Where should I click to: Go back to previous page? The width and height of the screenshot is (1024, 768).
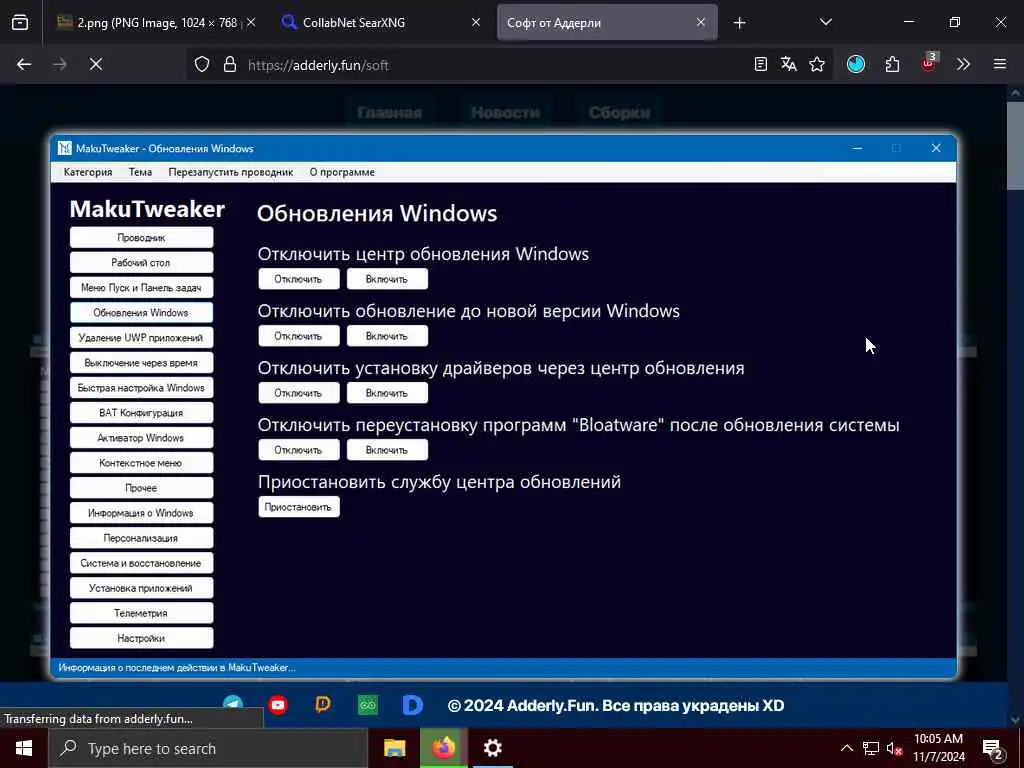(x=24, y=65)
